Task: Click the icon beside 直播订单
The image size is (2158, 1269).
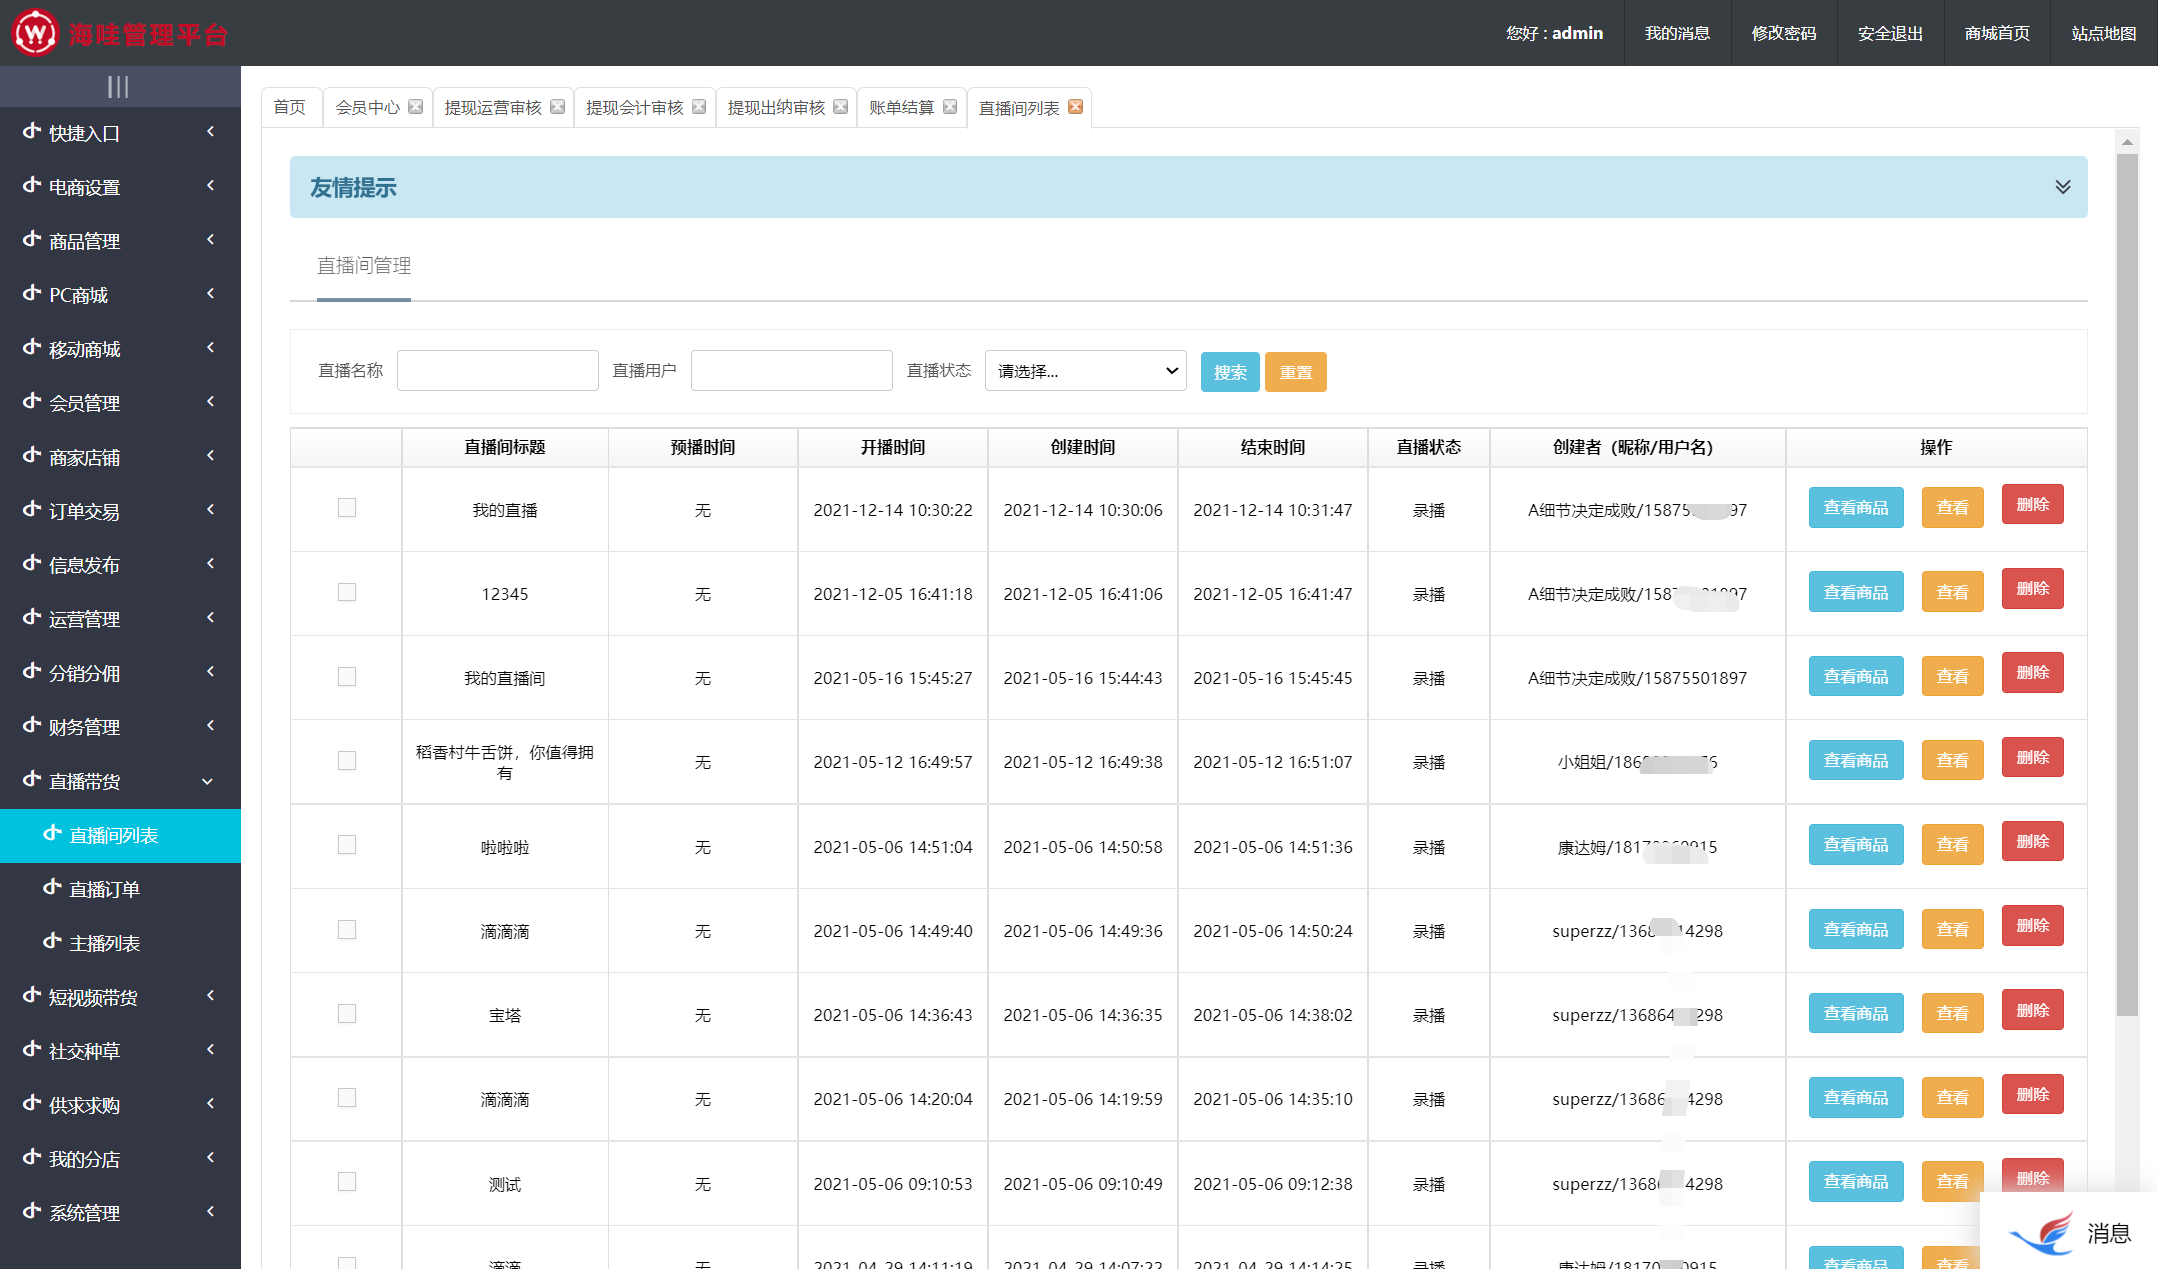Action: point(52,887)
